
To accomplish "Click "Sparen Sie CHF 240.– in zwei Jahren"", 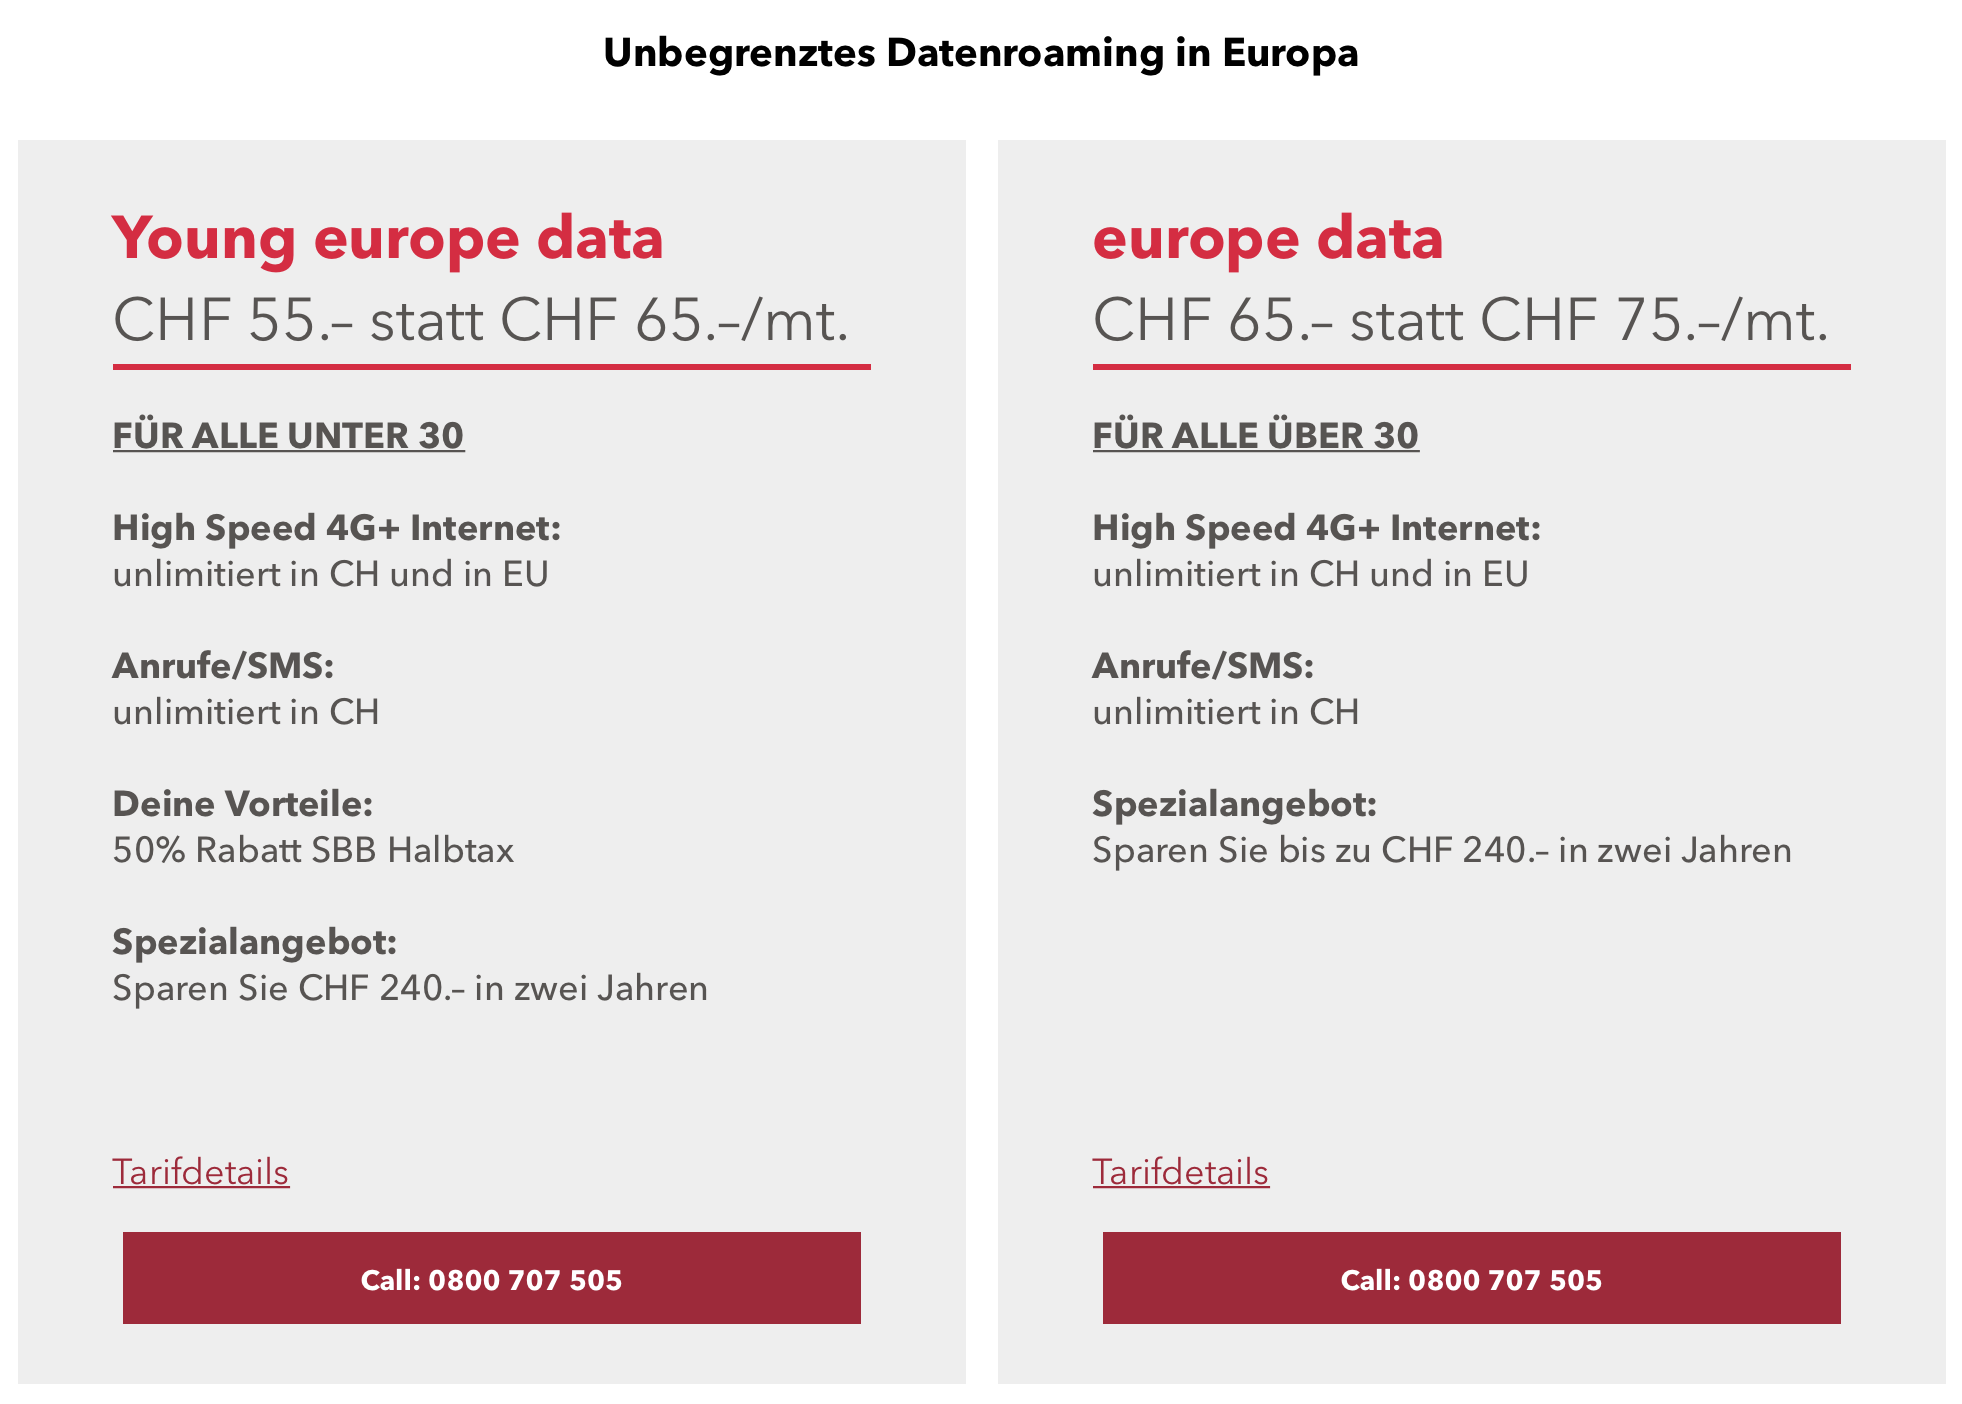I will [410, 988].
